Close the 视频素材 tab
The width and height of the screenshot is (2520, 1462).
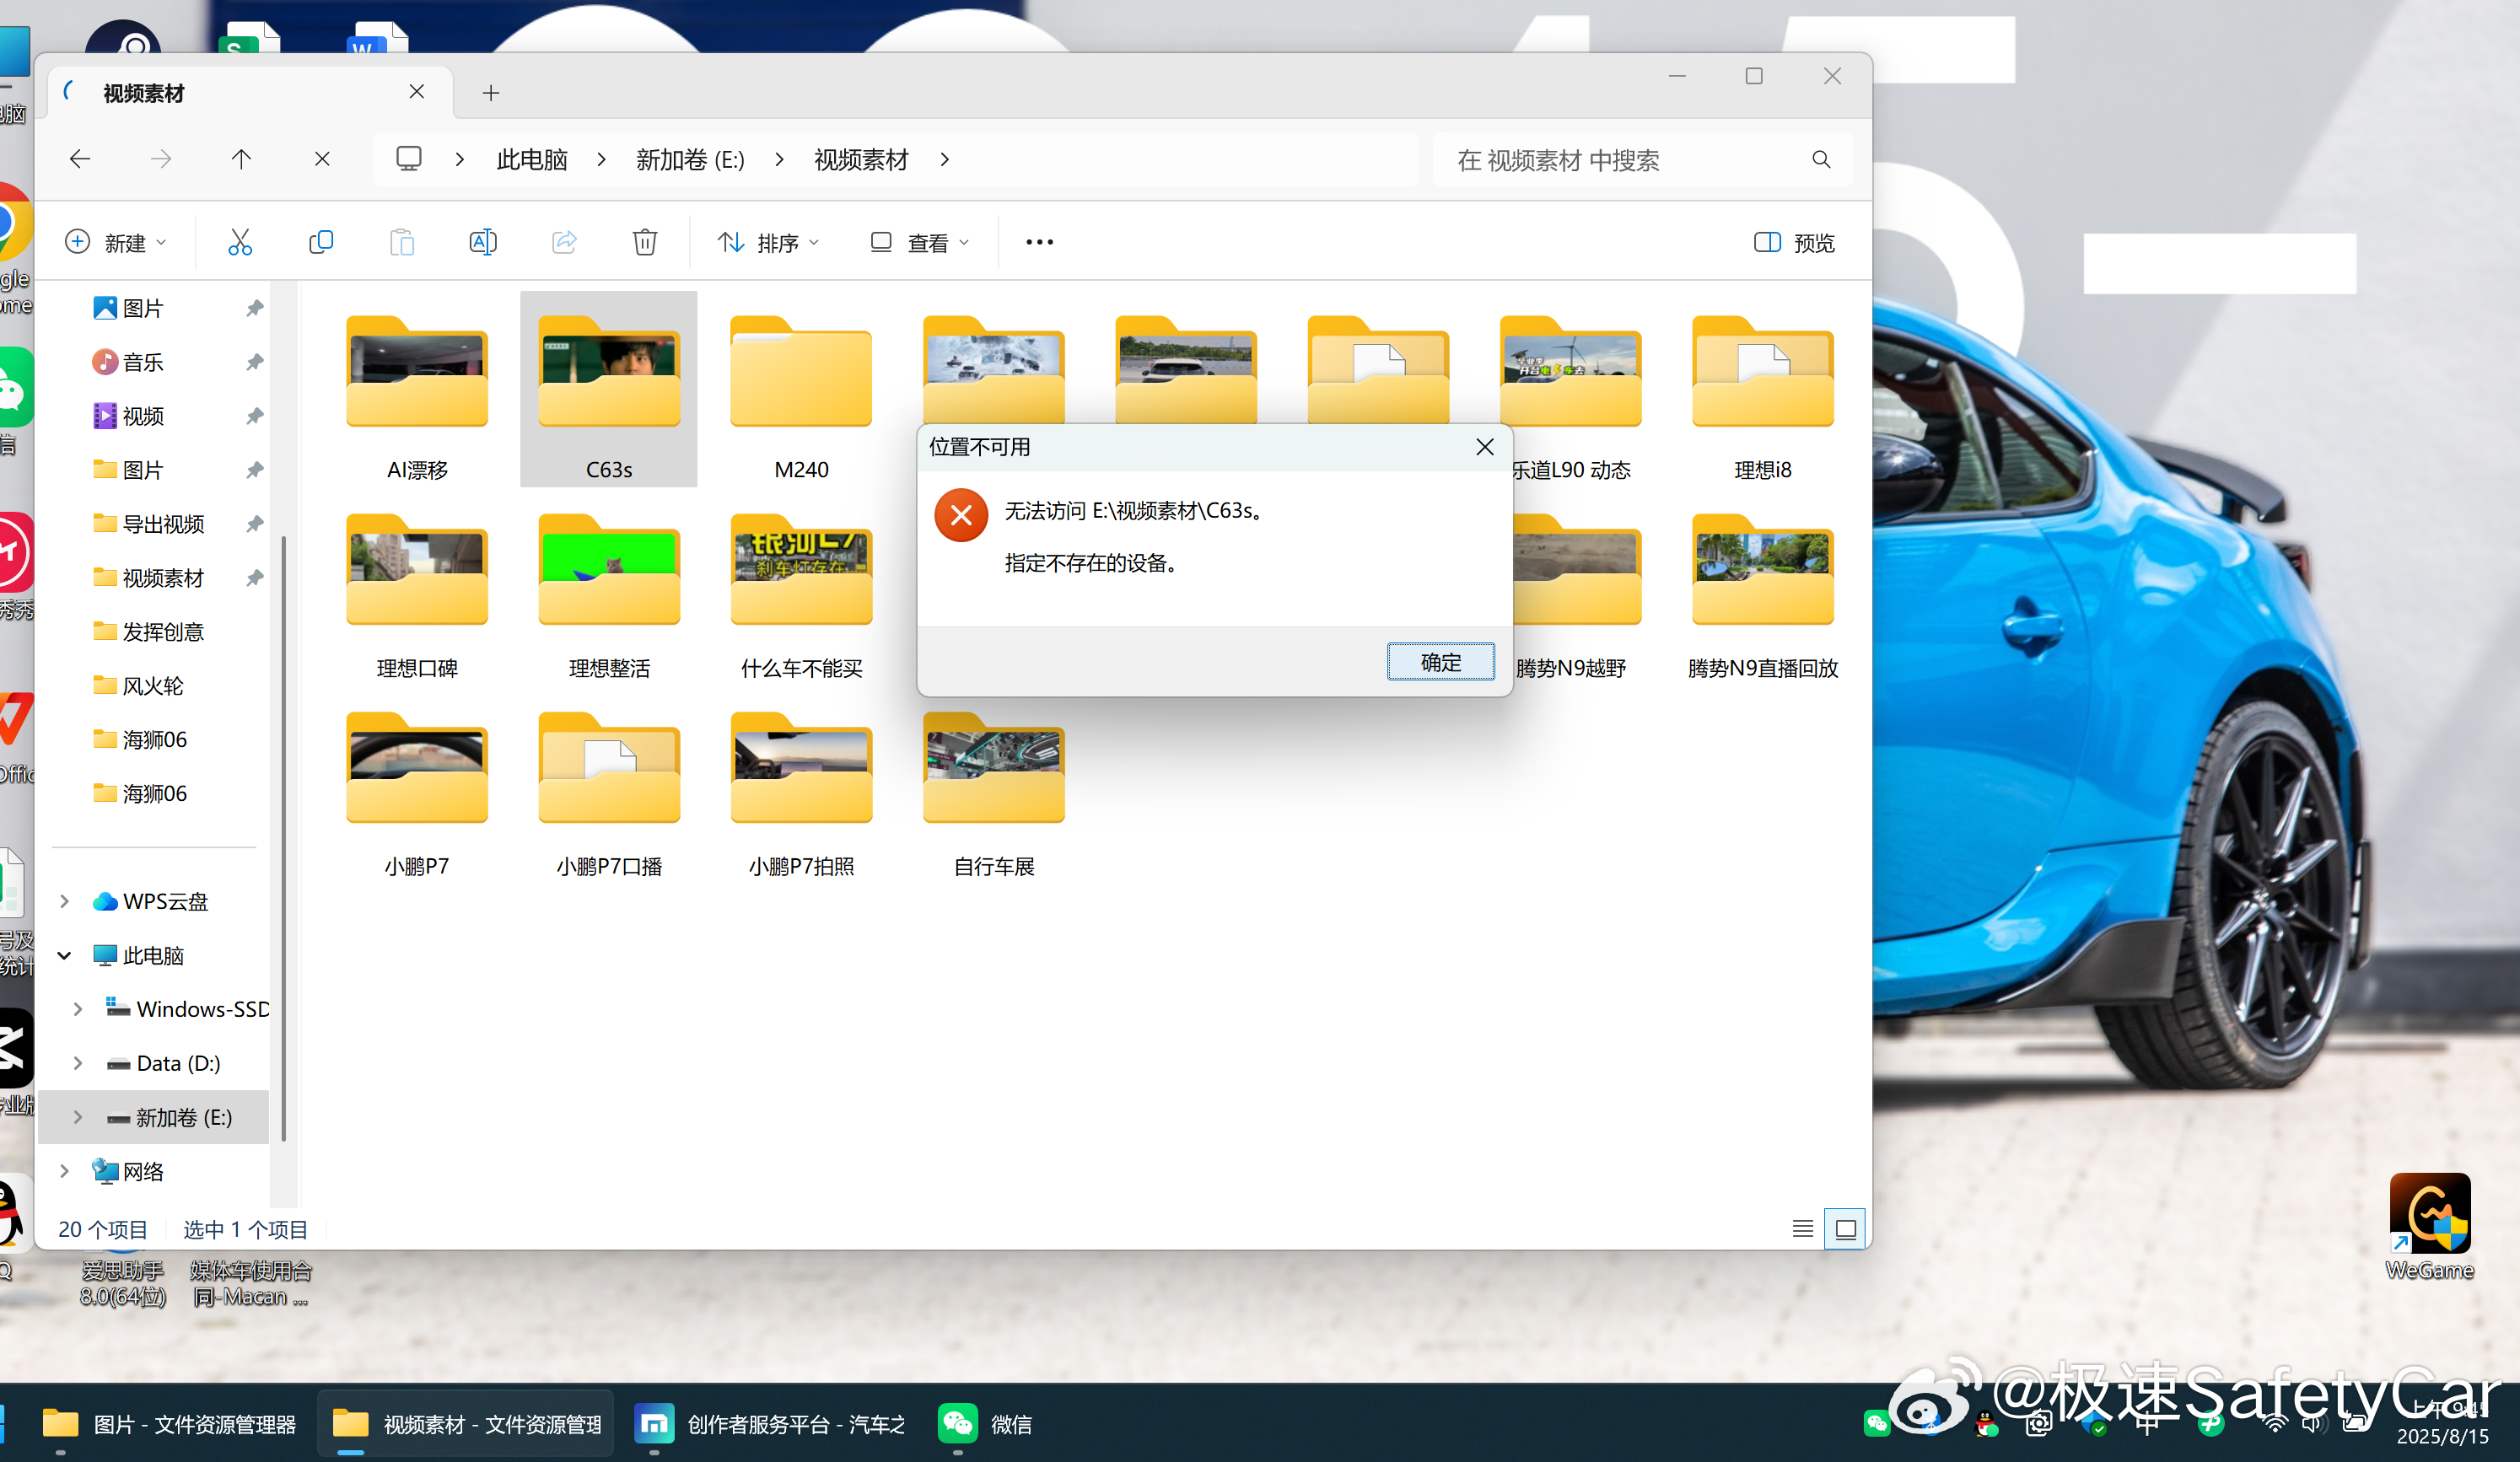coord(417,92)
